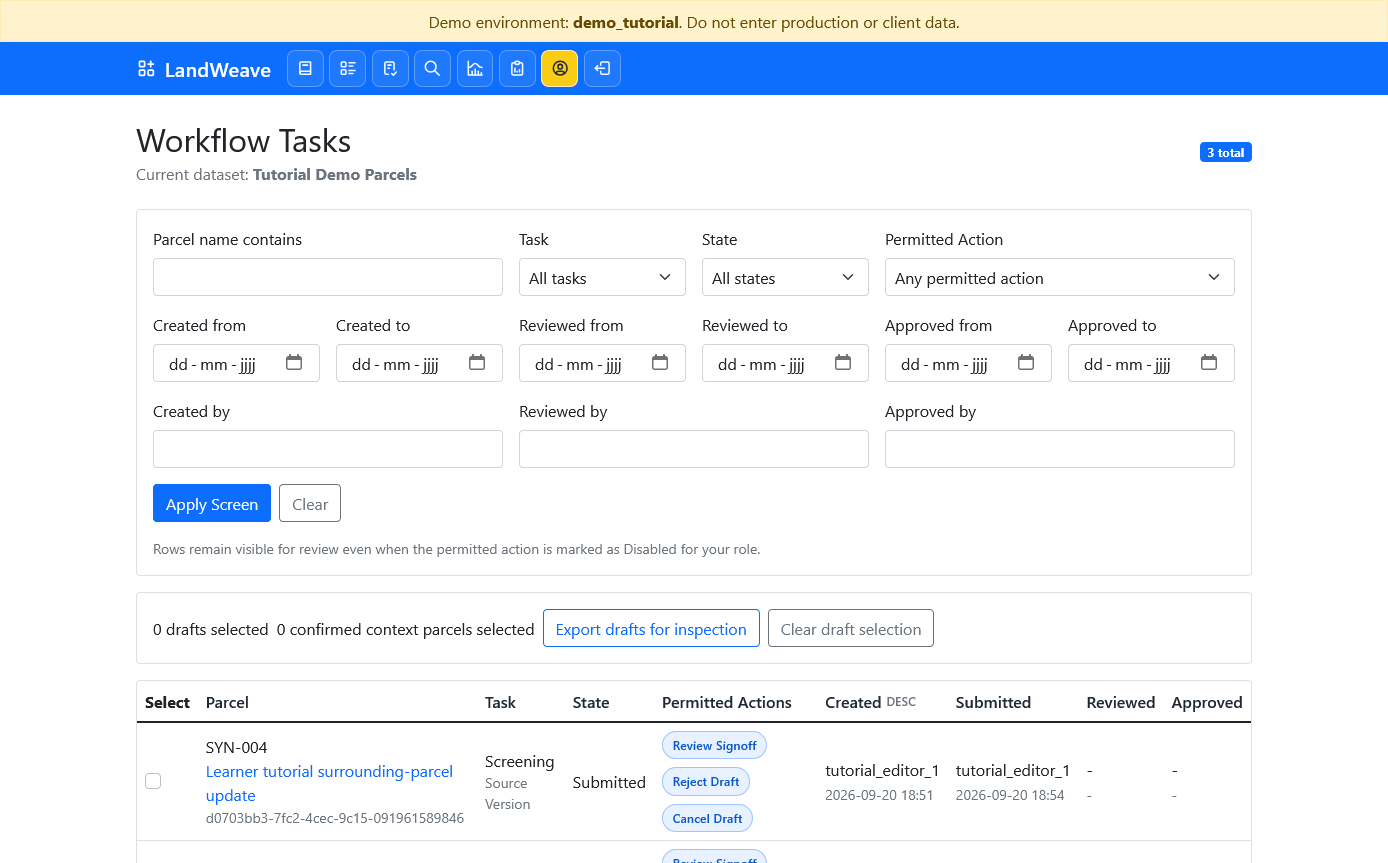Open the document checkmark icon in navbar
Image resolution: width=1388 pixels, height=863 pixels.
(x=390, y=69)
